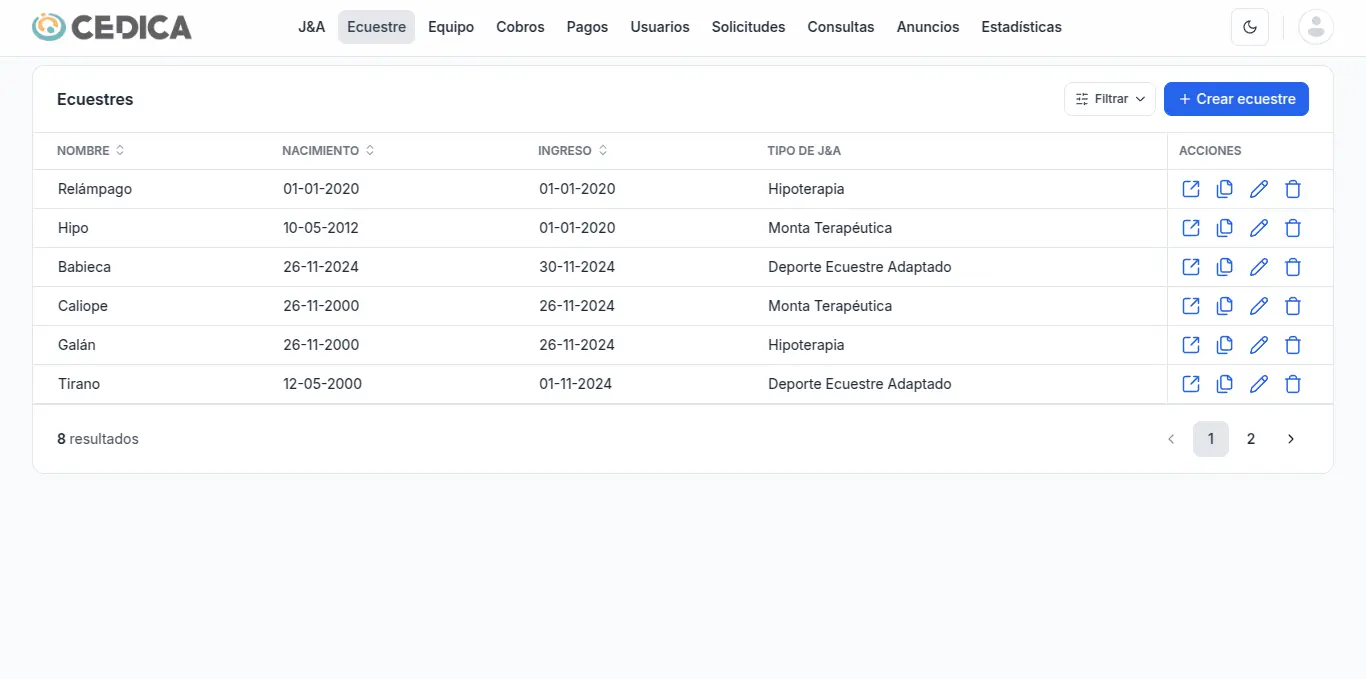Click the next page arrow
Viewport: 1366px width, 679px height.
(1290, 439)
